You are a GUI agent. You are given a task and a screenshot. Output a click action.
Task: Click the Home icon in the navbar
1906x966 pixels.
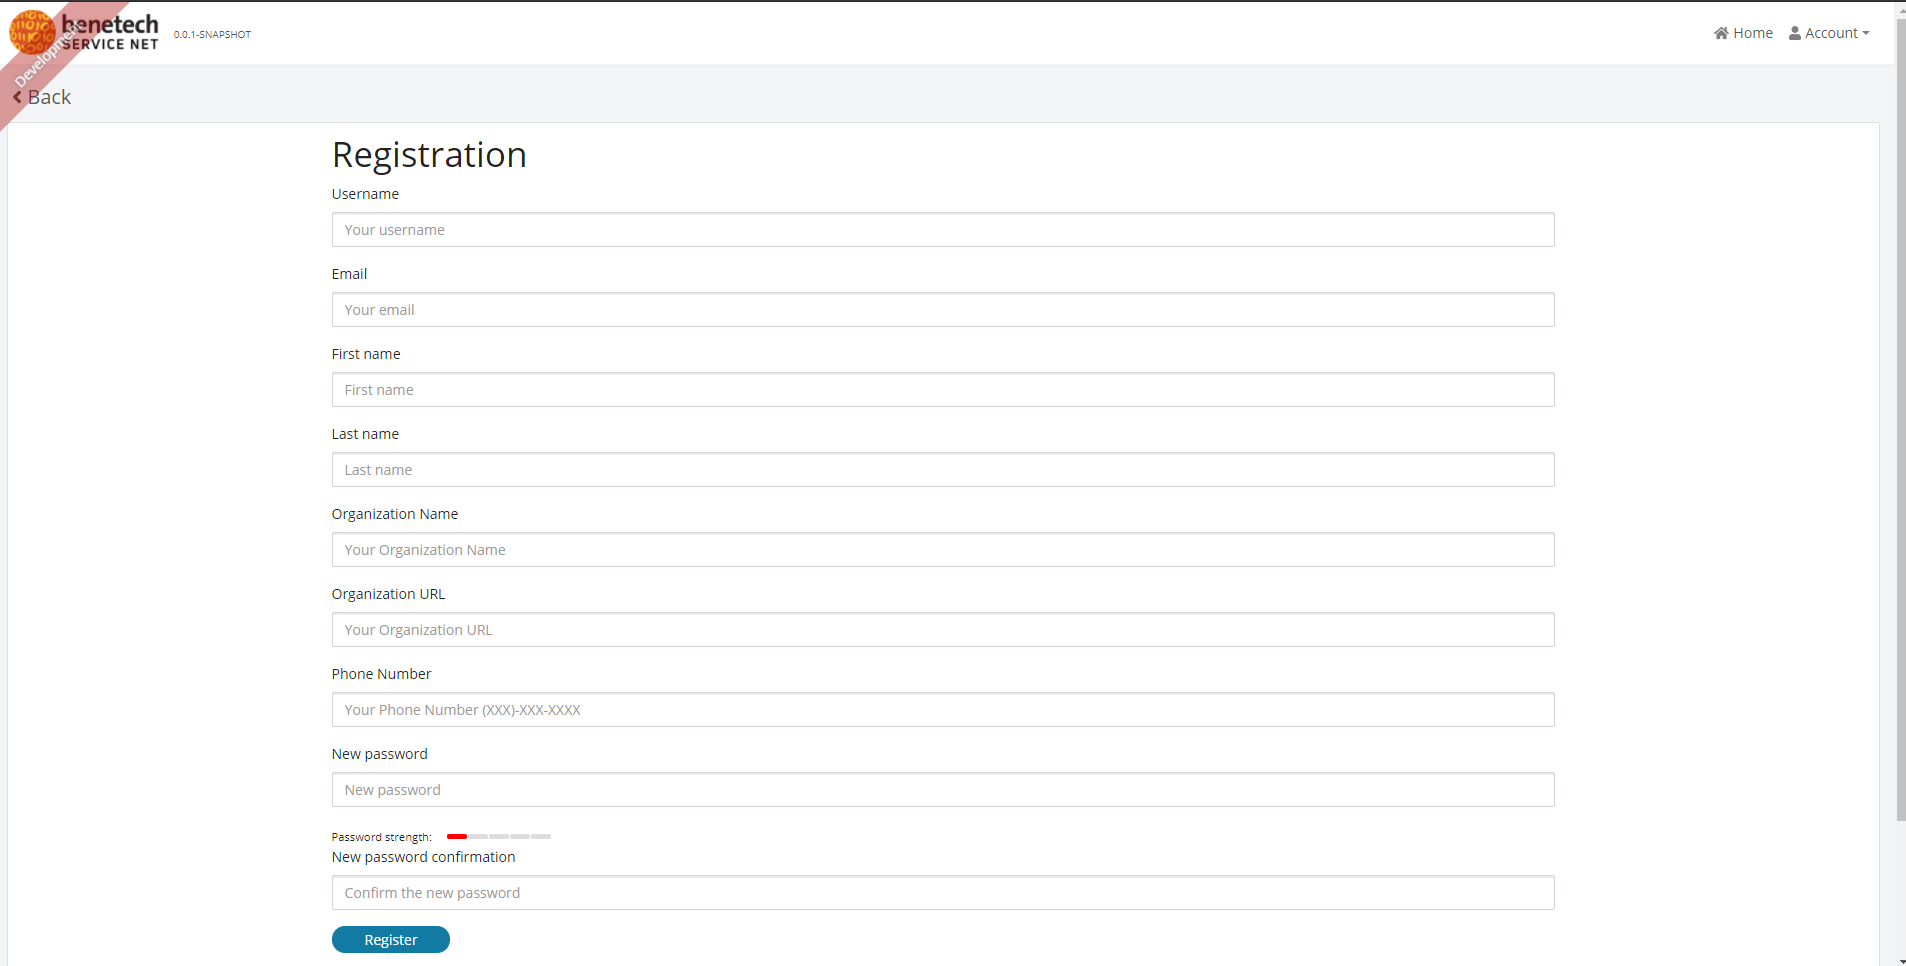[1722, 32]
